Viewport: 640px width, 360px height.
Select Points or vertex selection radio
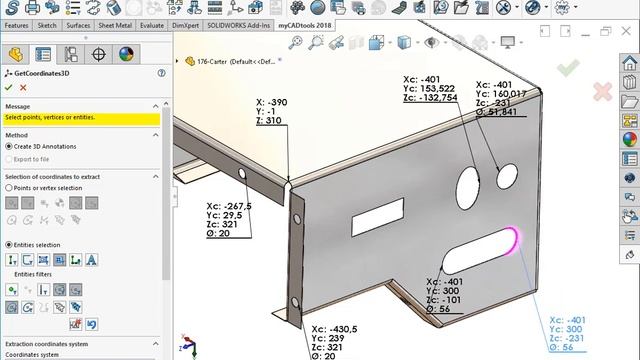9,188
